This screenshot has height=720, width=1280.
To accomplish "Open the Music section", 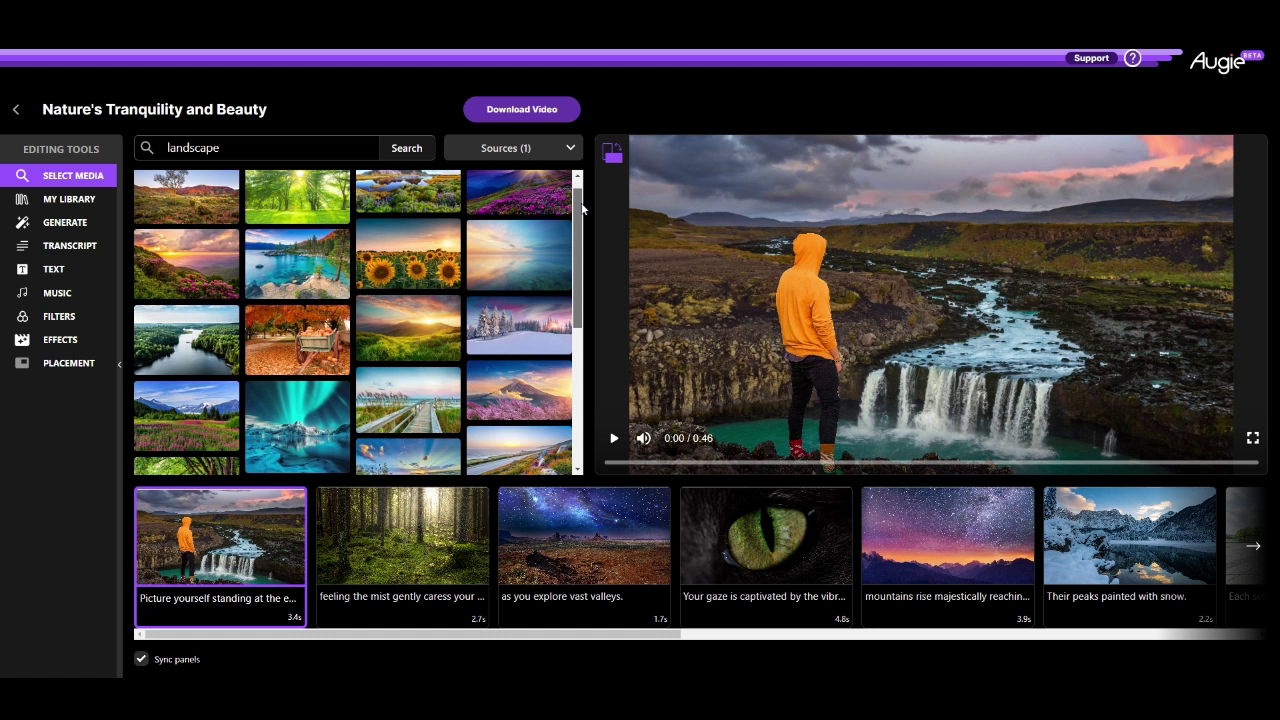I will [58, 292].
